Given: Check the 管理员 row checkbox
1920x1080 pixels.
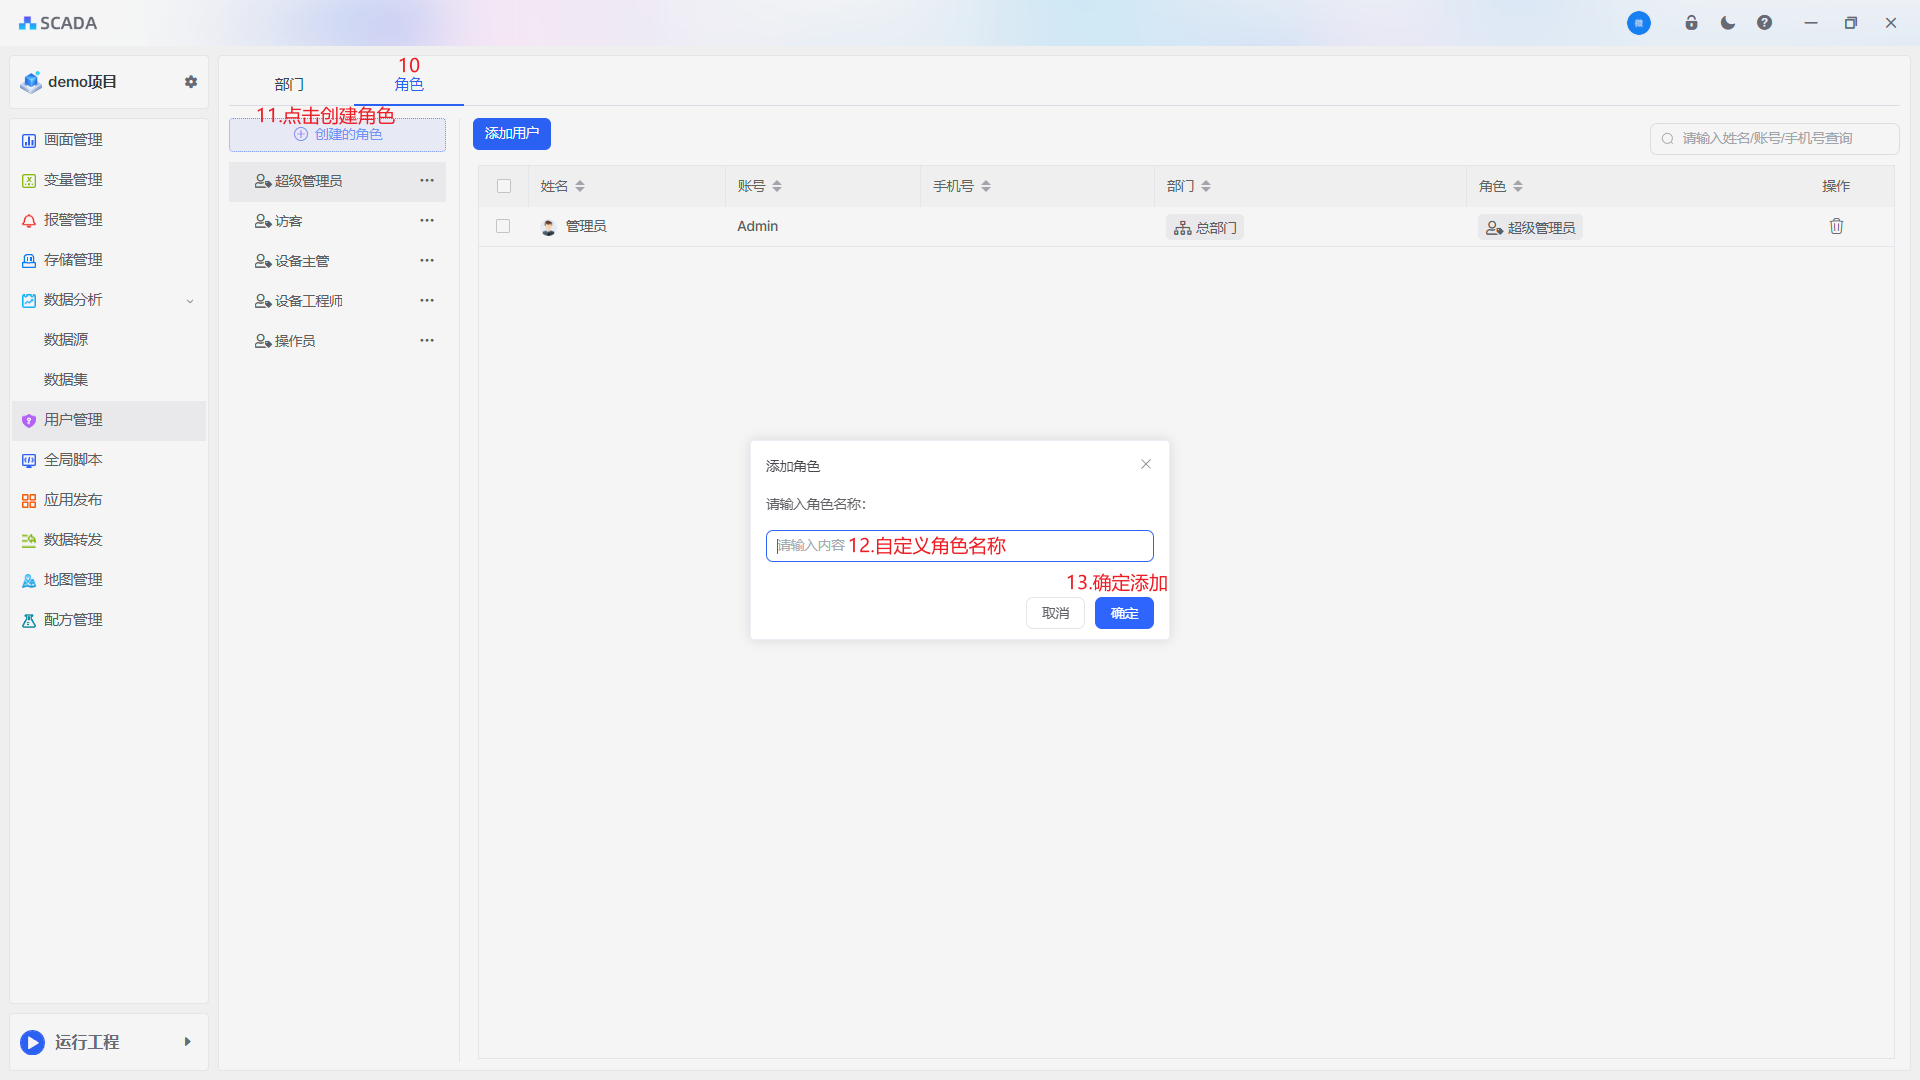Looking at the screenshot, I should coord(503,227).
